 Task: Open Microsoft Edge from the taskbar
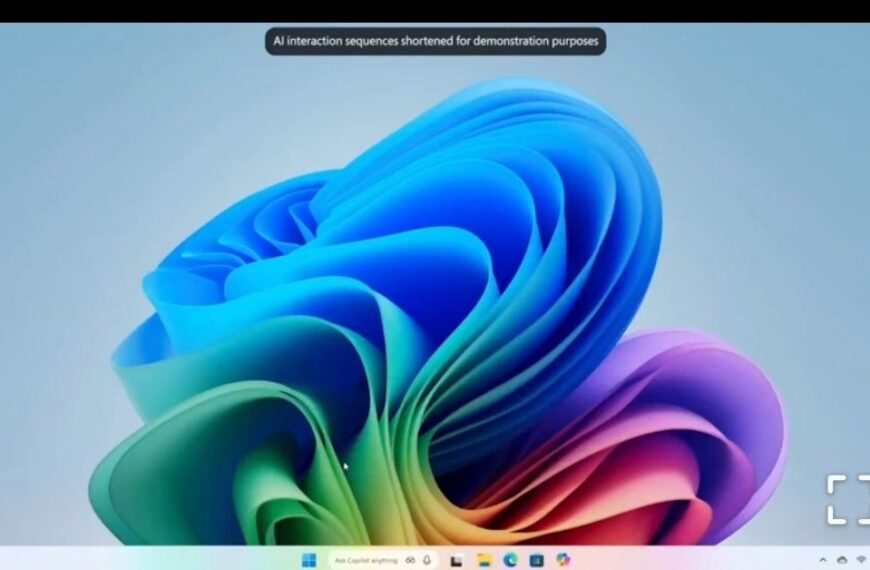pyautogui.click(x=510, y=561)
